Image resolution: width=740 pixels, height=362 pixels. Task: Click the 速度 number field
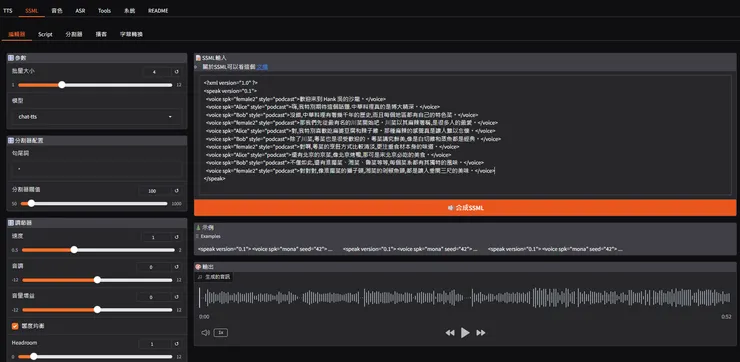[156, 237]
